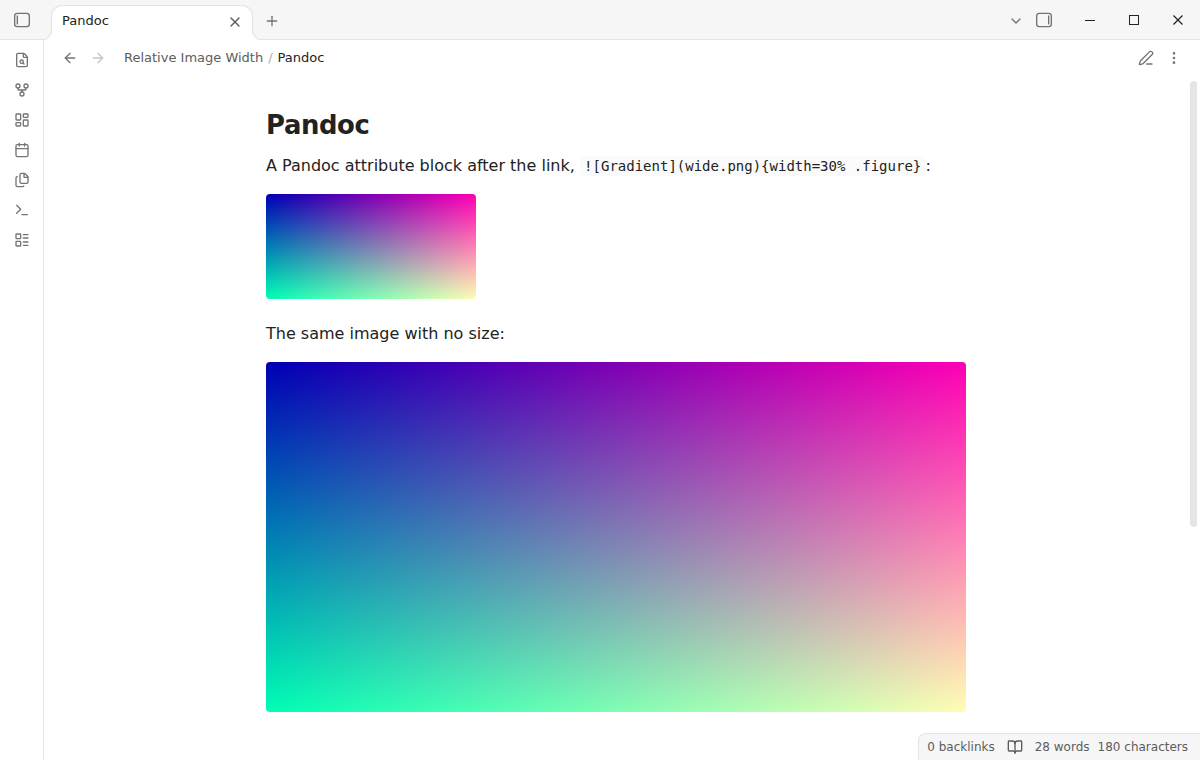Open the tab list dropdown chevron

click(1016, 20)
